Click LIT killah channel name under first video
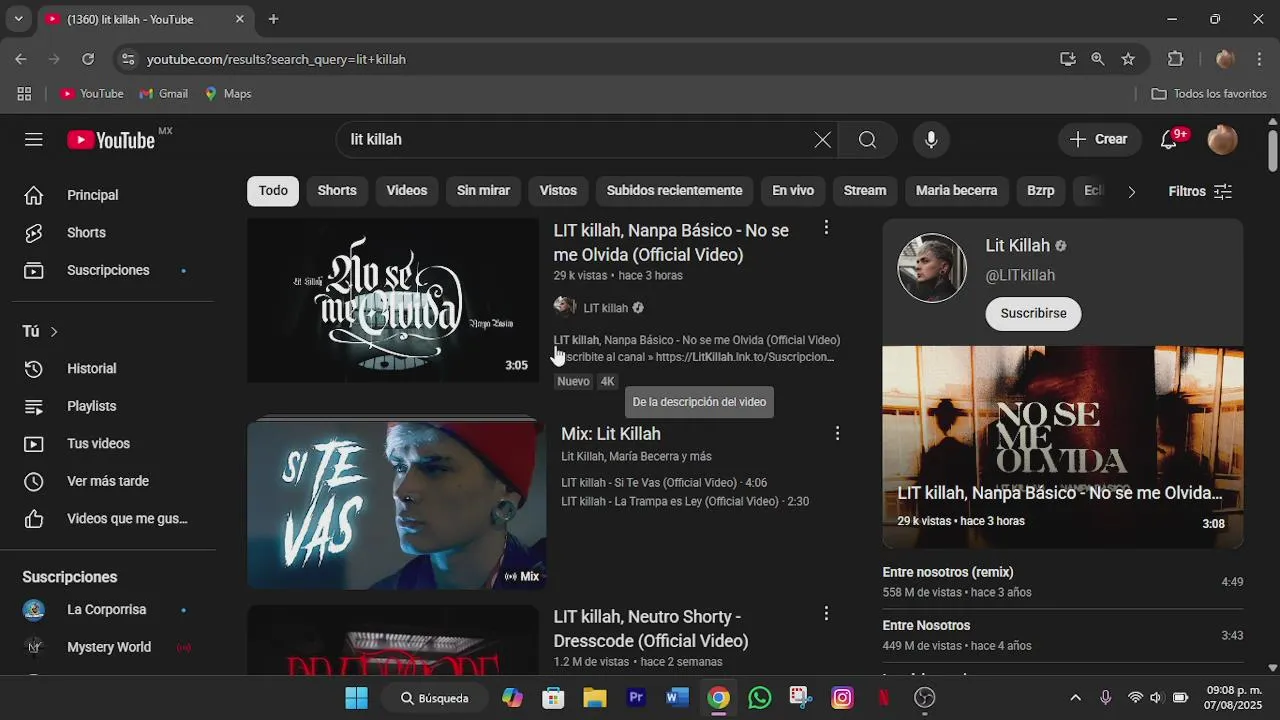The height and width of the screenshot is (720, 1280). point(606,308)
